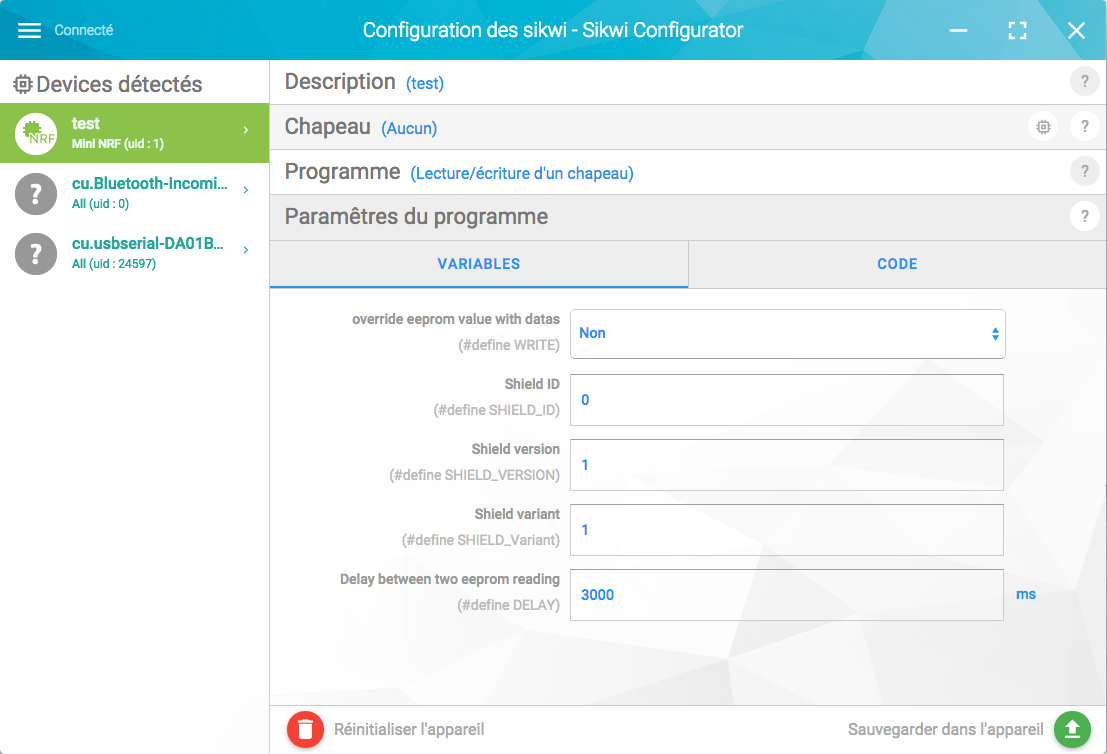The height and width of the screenshot is (754, 1107).
Task: Click the Mini NRF device avatar icon
Action: click(36, 133)
